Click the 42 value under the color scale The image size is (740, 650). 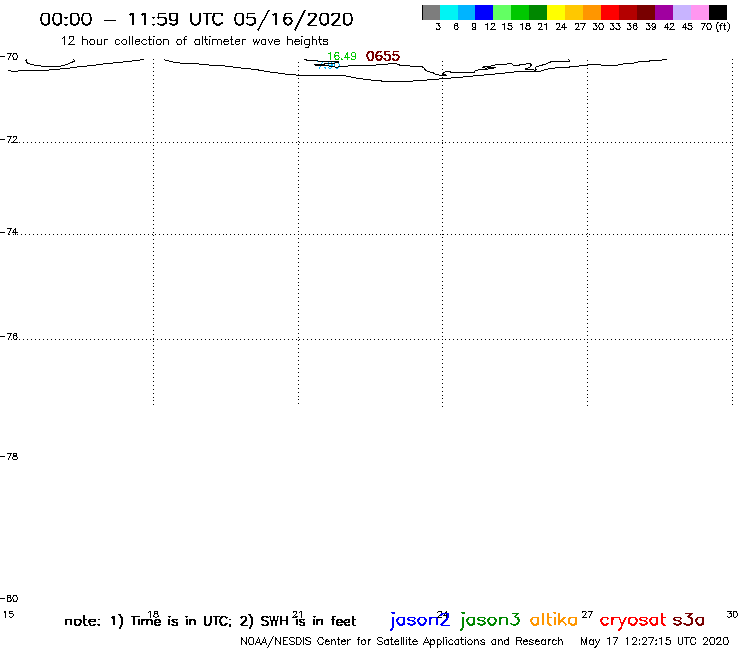pyautogui.click(x=669, y=27)
